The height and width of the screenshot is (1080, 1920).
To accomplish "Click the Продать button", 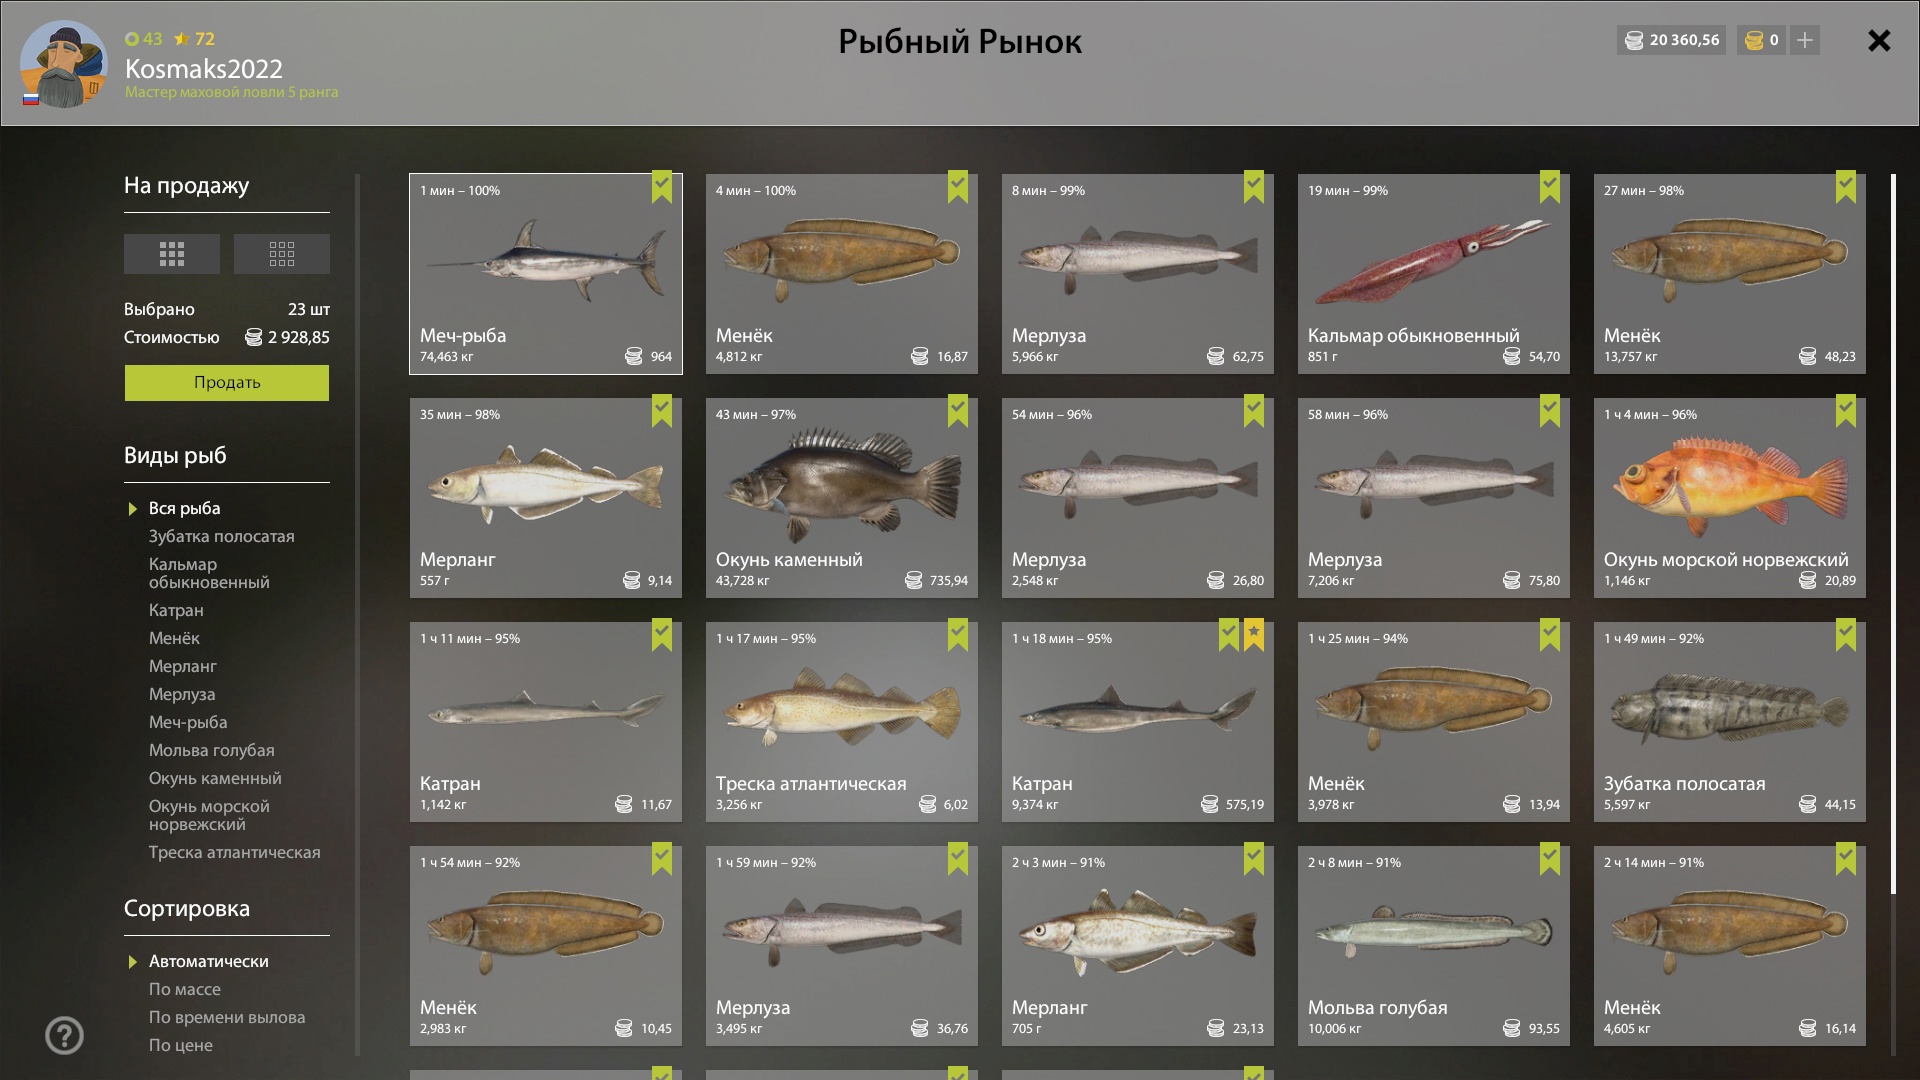I will [x=227, y=382].
